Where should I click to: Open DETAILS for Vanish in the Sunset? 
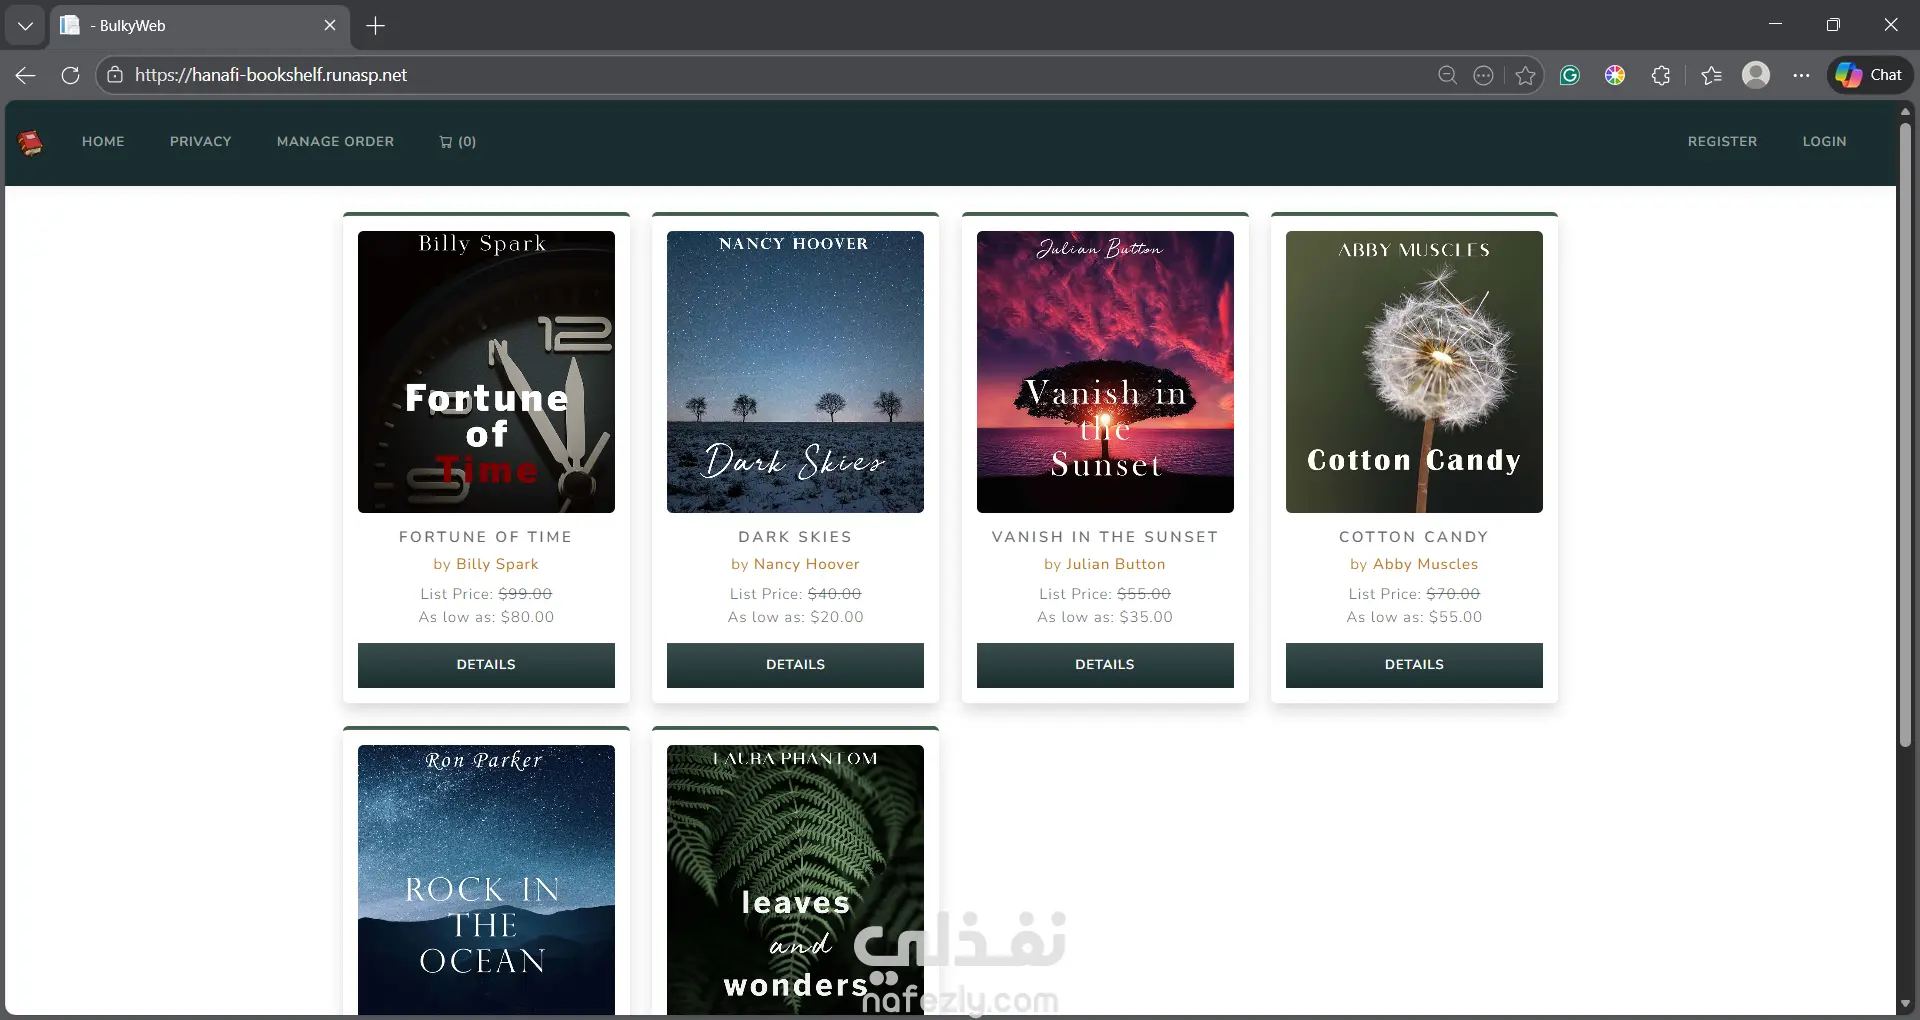(1105, 665)
